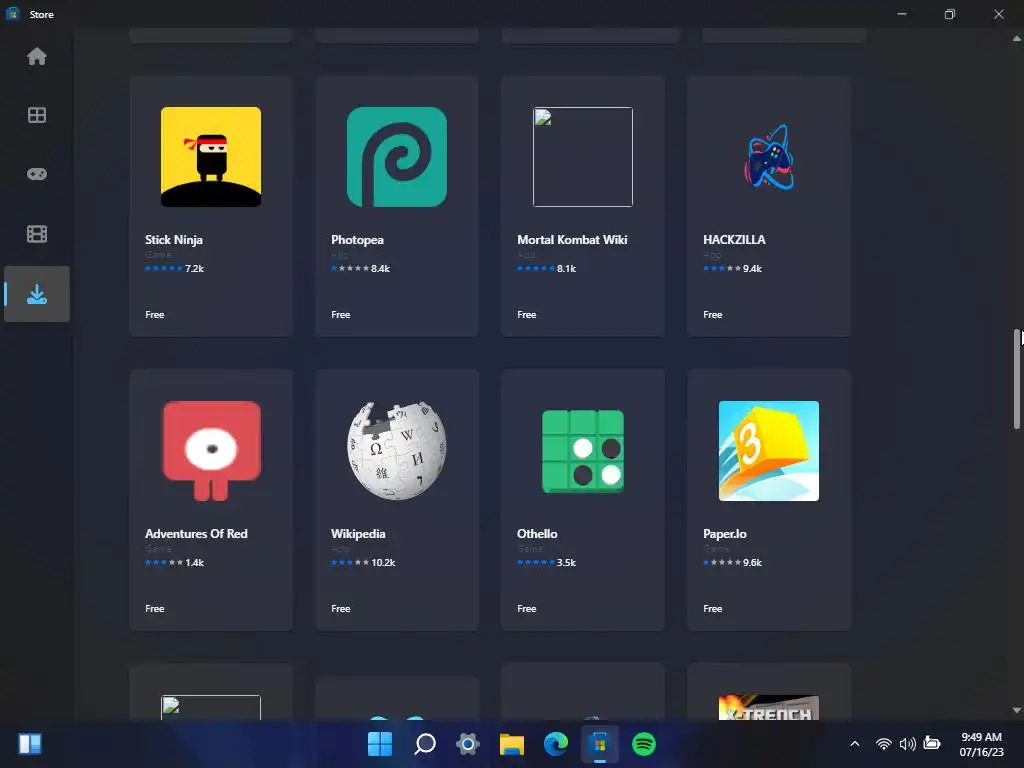Click Stick Ninja 7.2k star rating
Screen dimensions: 1024x768
174,268
